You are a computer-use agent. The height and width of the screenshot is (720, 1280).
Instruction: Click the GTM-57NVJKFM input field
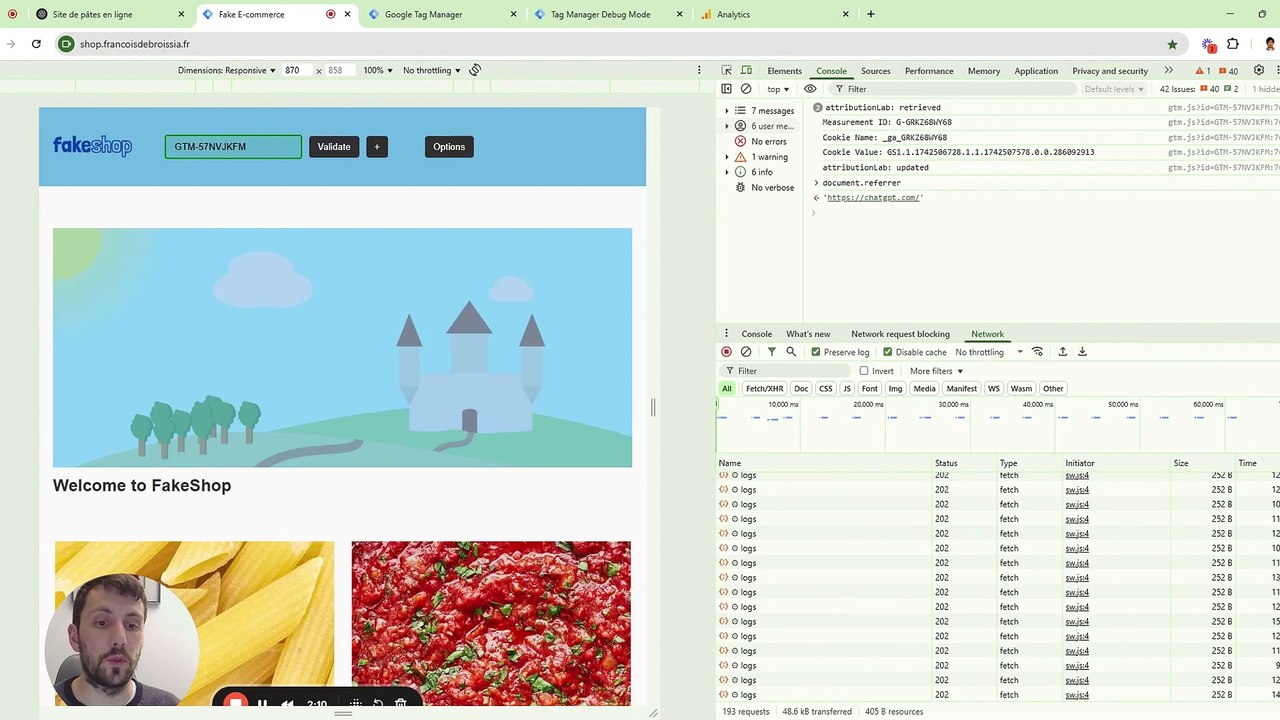coord(233,147)
